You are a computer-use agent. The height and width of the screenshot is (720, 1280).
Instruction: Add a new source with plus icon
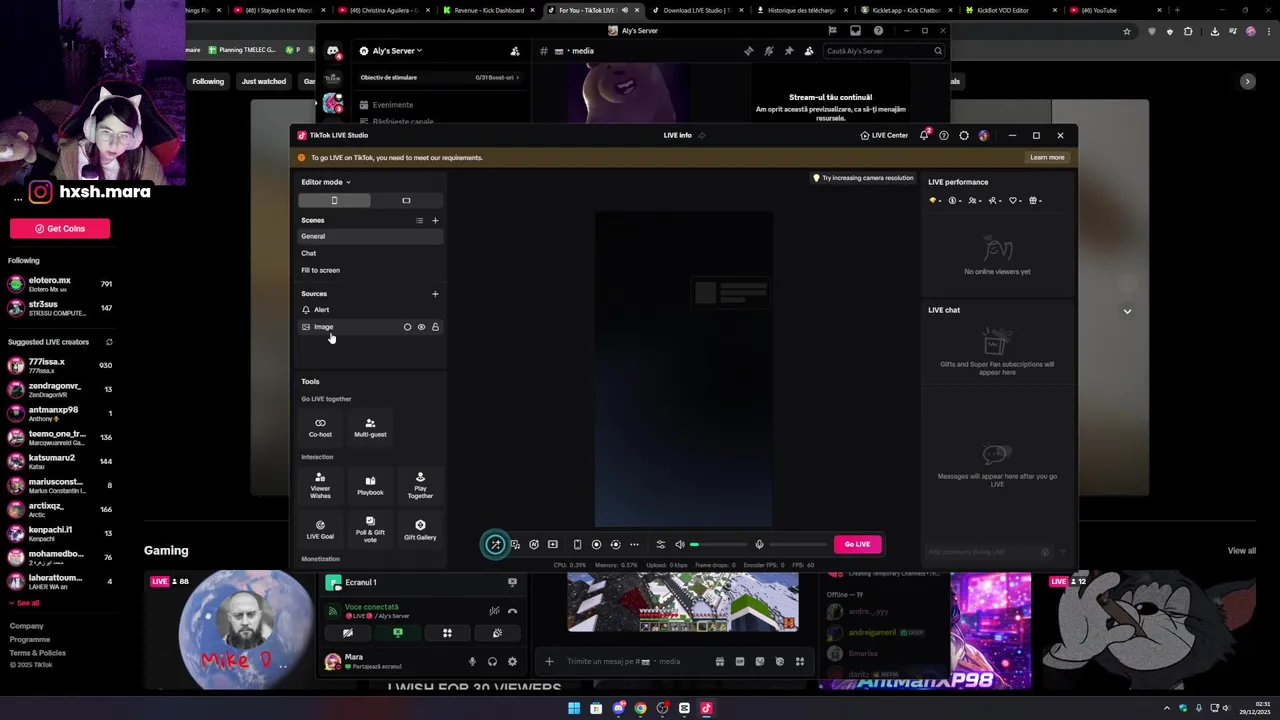(x=435, y=294)
